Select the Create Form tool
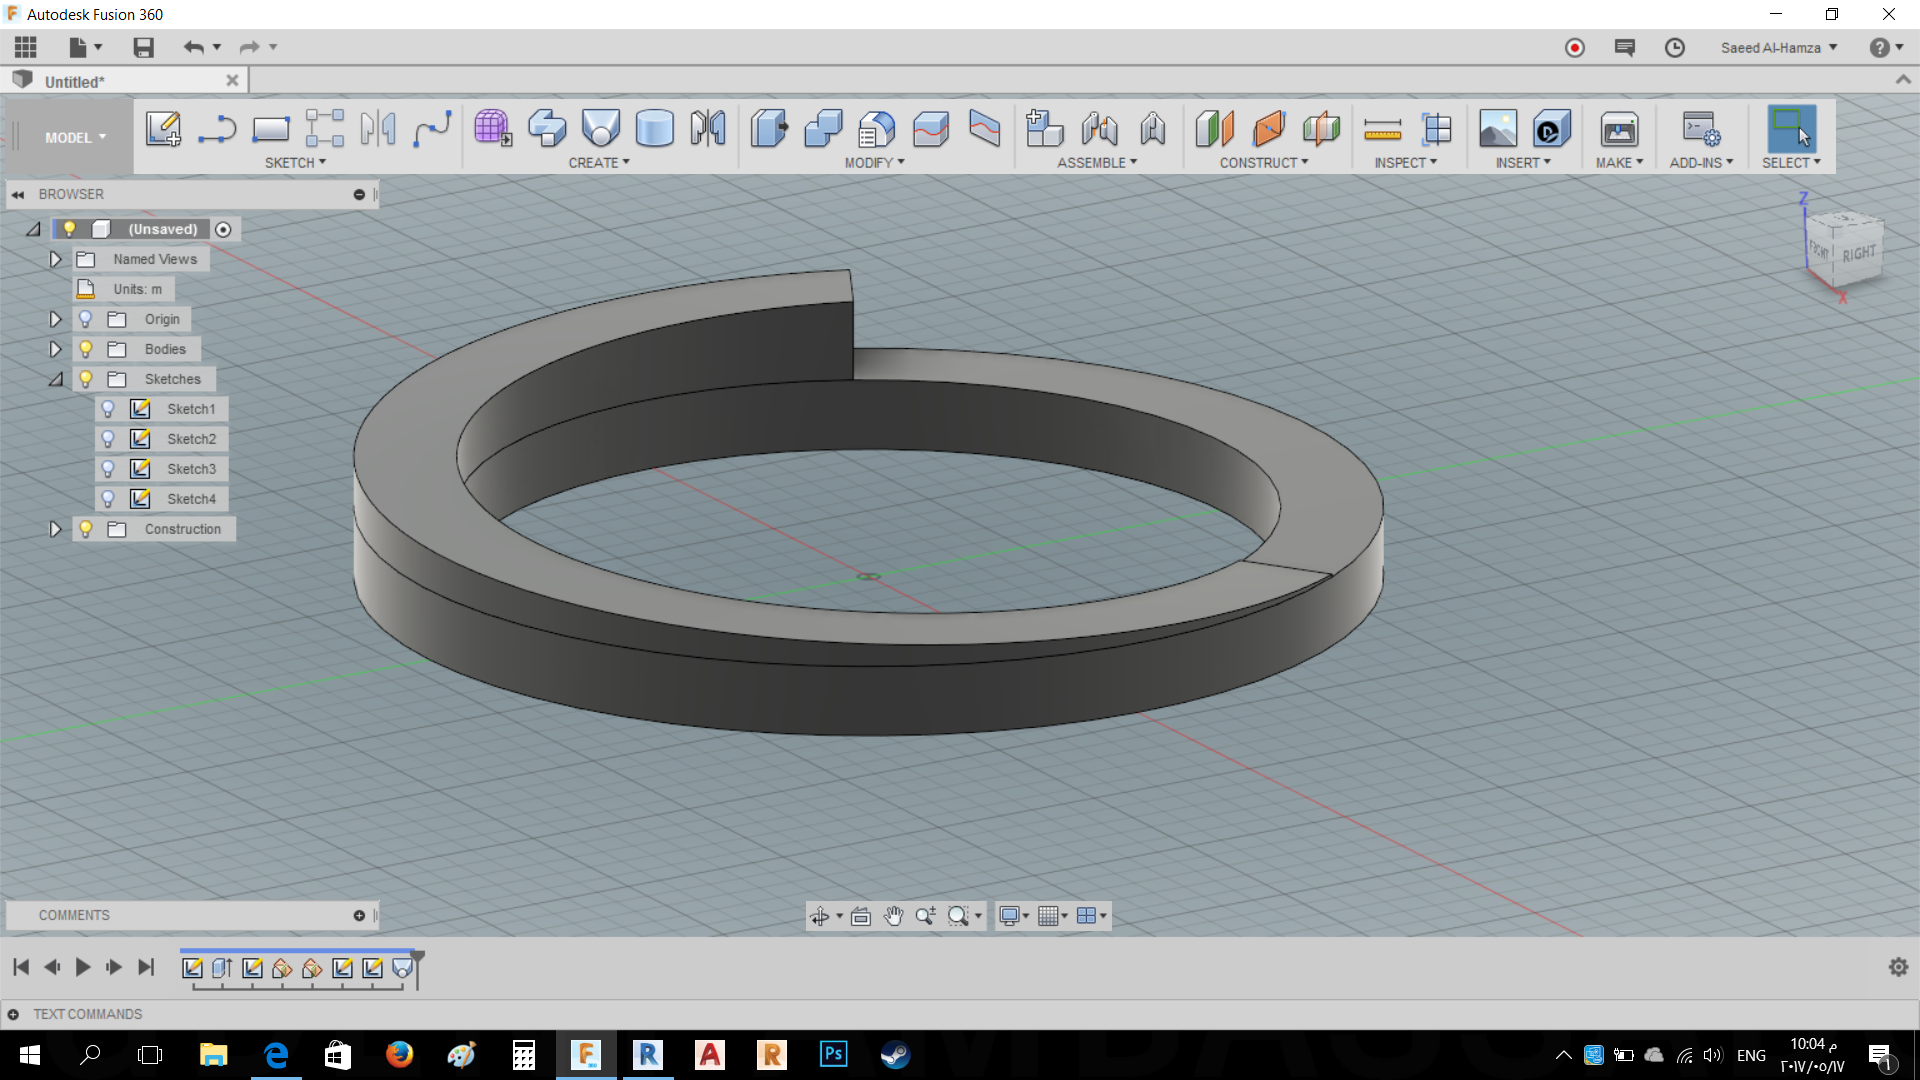This screenshot has width=1920, height=1080. pyautogui.click(x=491, y=130)
